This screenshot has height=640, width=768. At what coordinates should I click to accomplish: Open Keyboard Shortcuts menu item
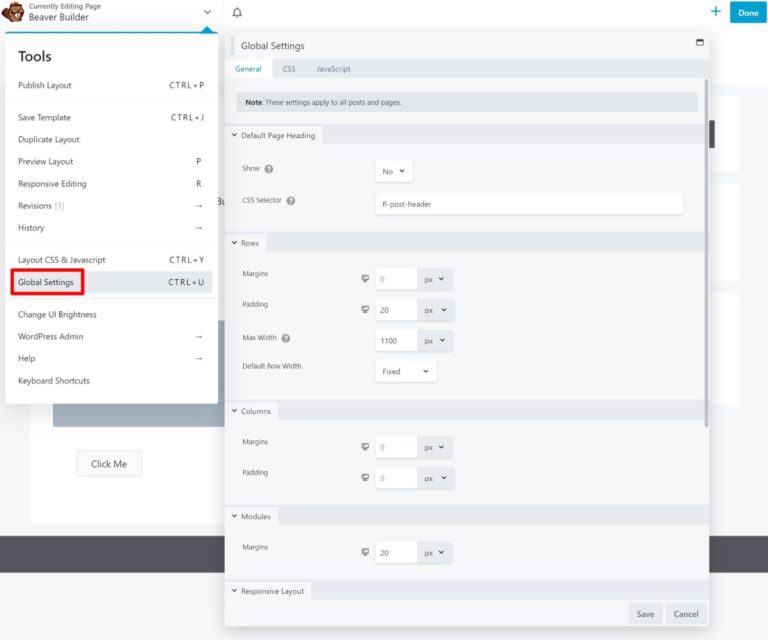click(x=111, y=381)
